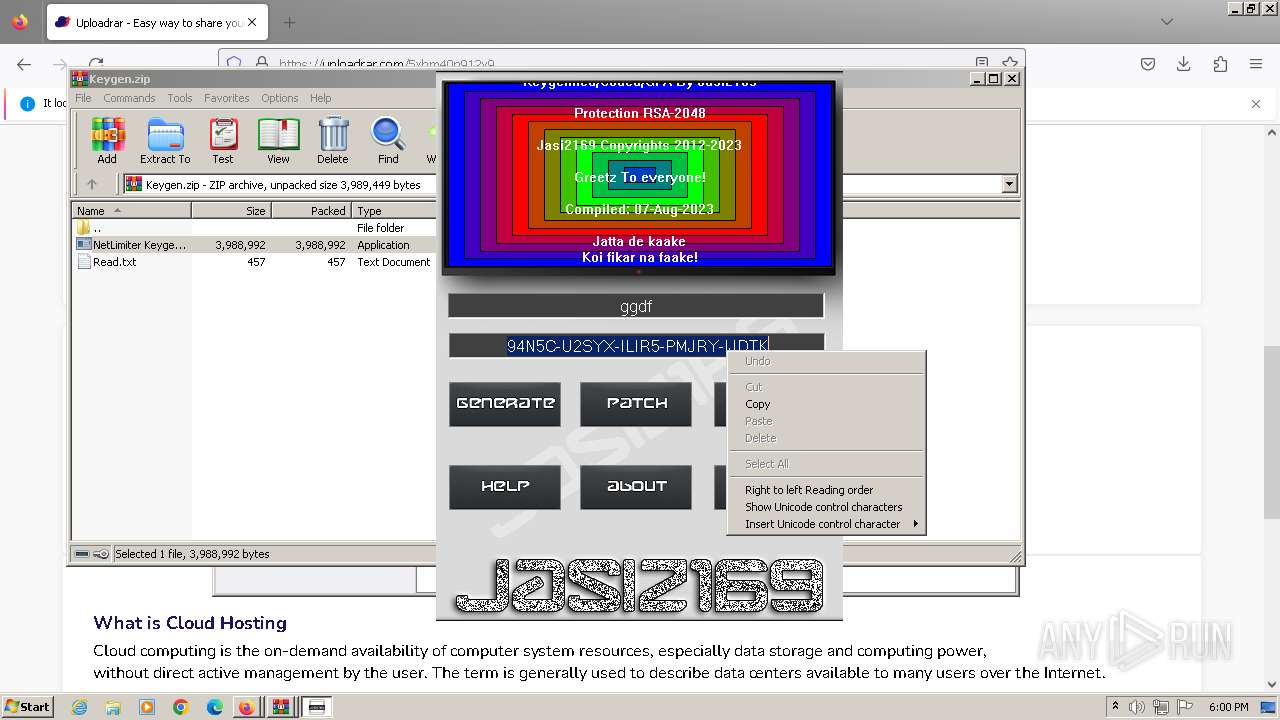The width and height of the screenshot is (1280, 720).
Task: Launch Google Chrome from taskbar
Action: [x=181, y=707]
